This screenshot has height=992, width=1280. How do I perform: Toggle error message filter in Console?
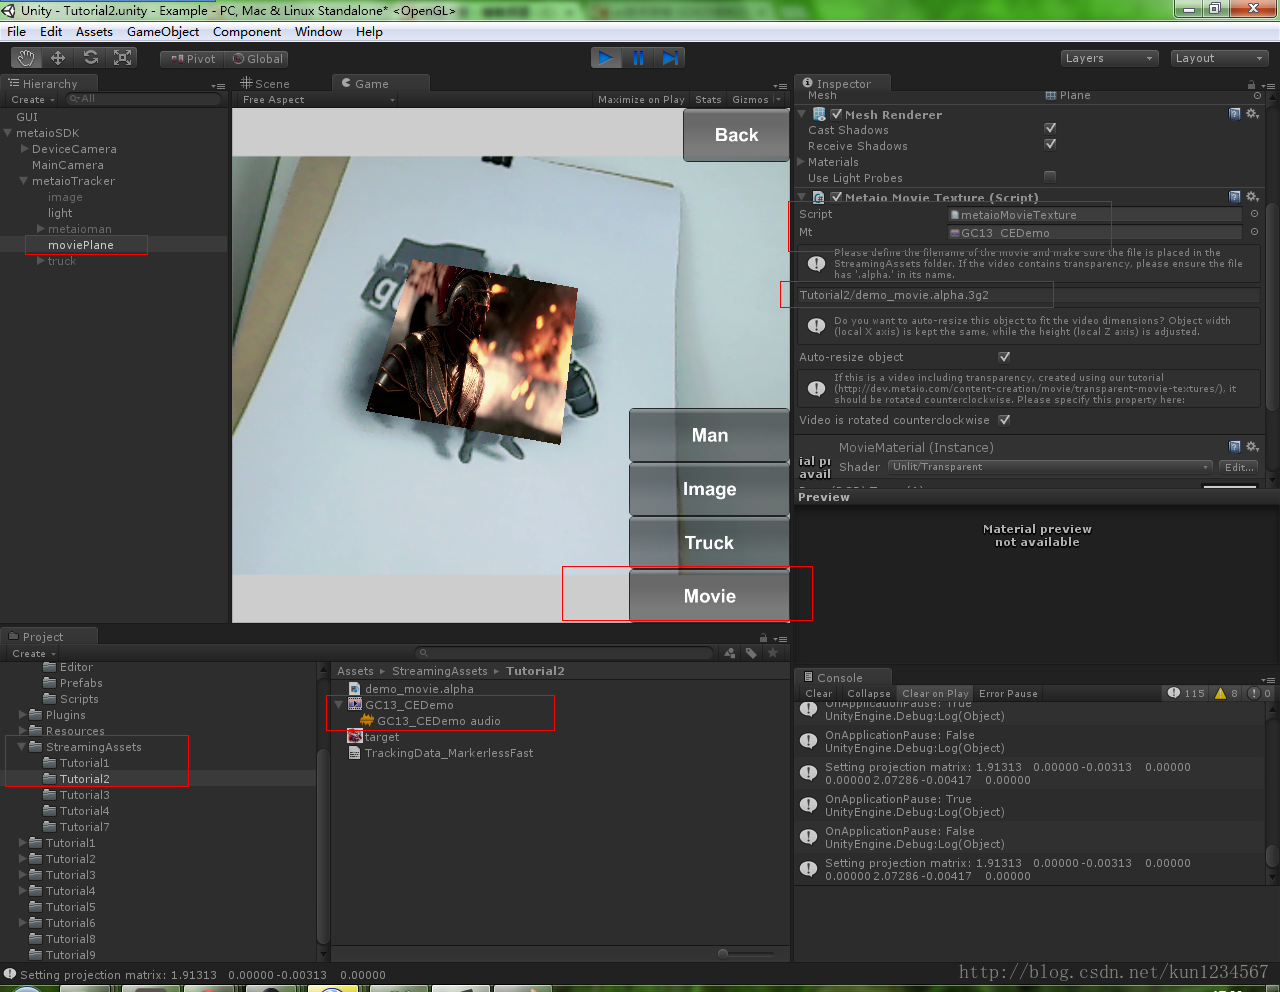point(1260,693)
